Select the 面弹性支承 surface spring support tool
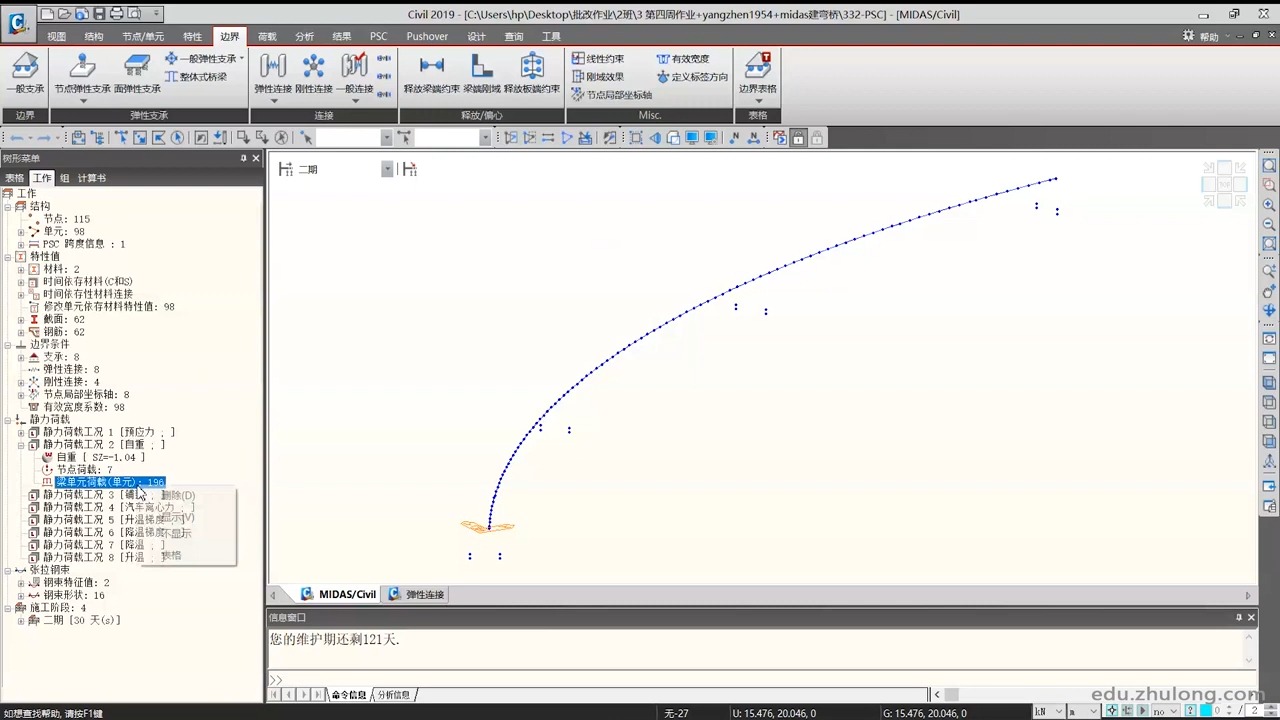The width and height of the screenshot is (1280, 720). click(x=137, y=73)
